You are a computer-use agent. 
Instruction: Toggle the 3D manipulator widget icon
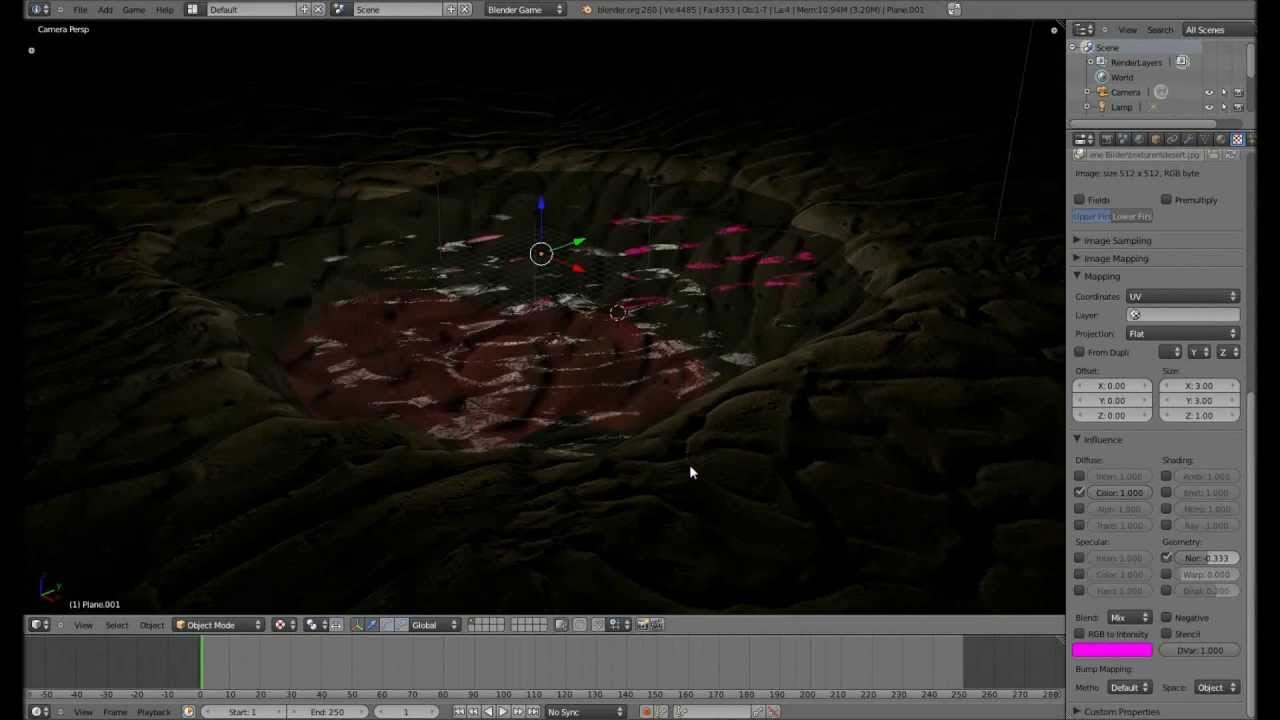[x=357, y=625]
